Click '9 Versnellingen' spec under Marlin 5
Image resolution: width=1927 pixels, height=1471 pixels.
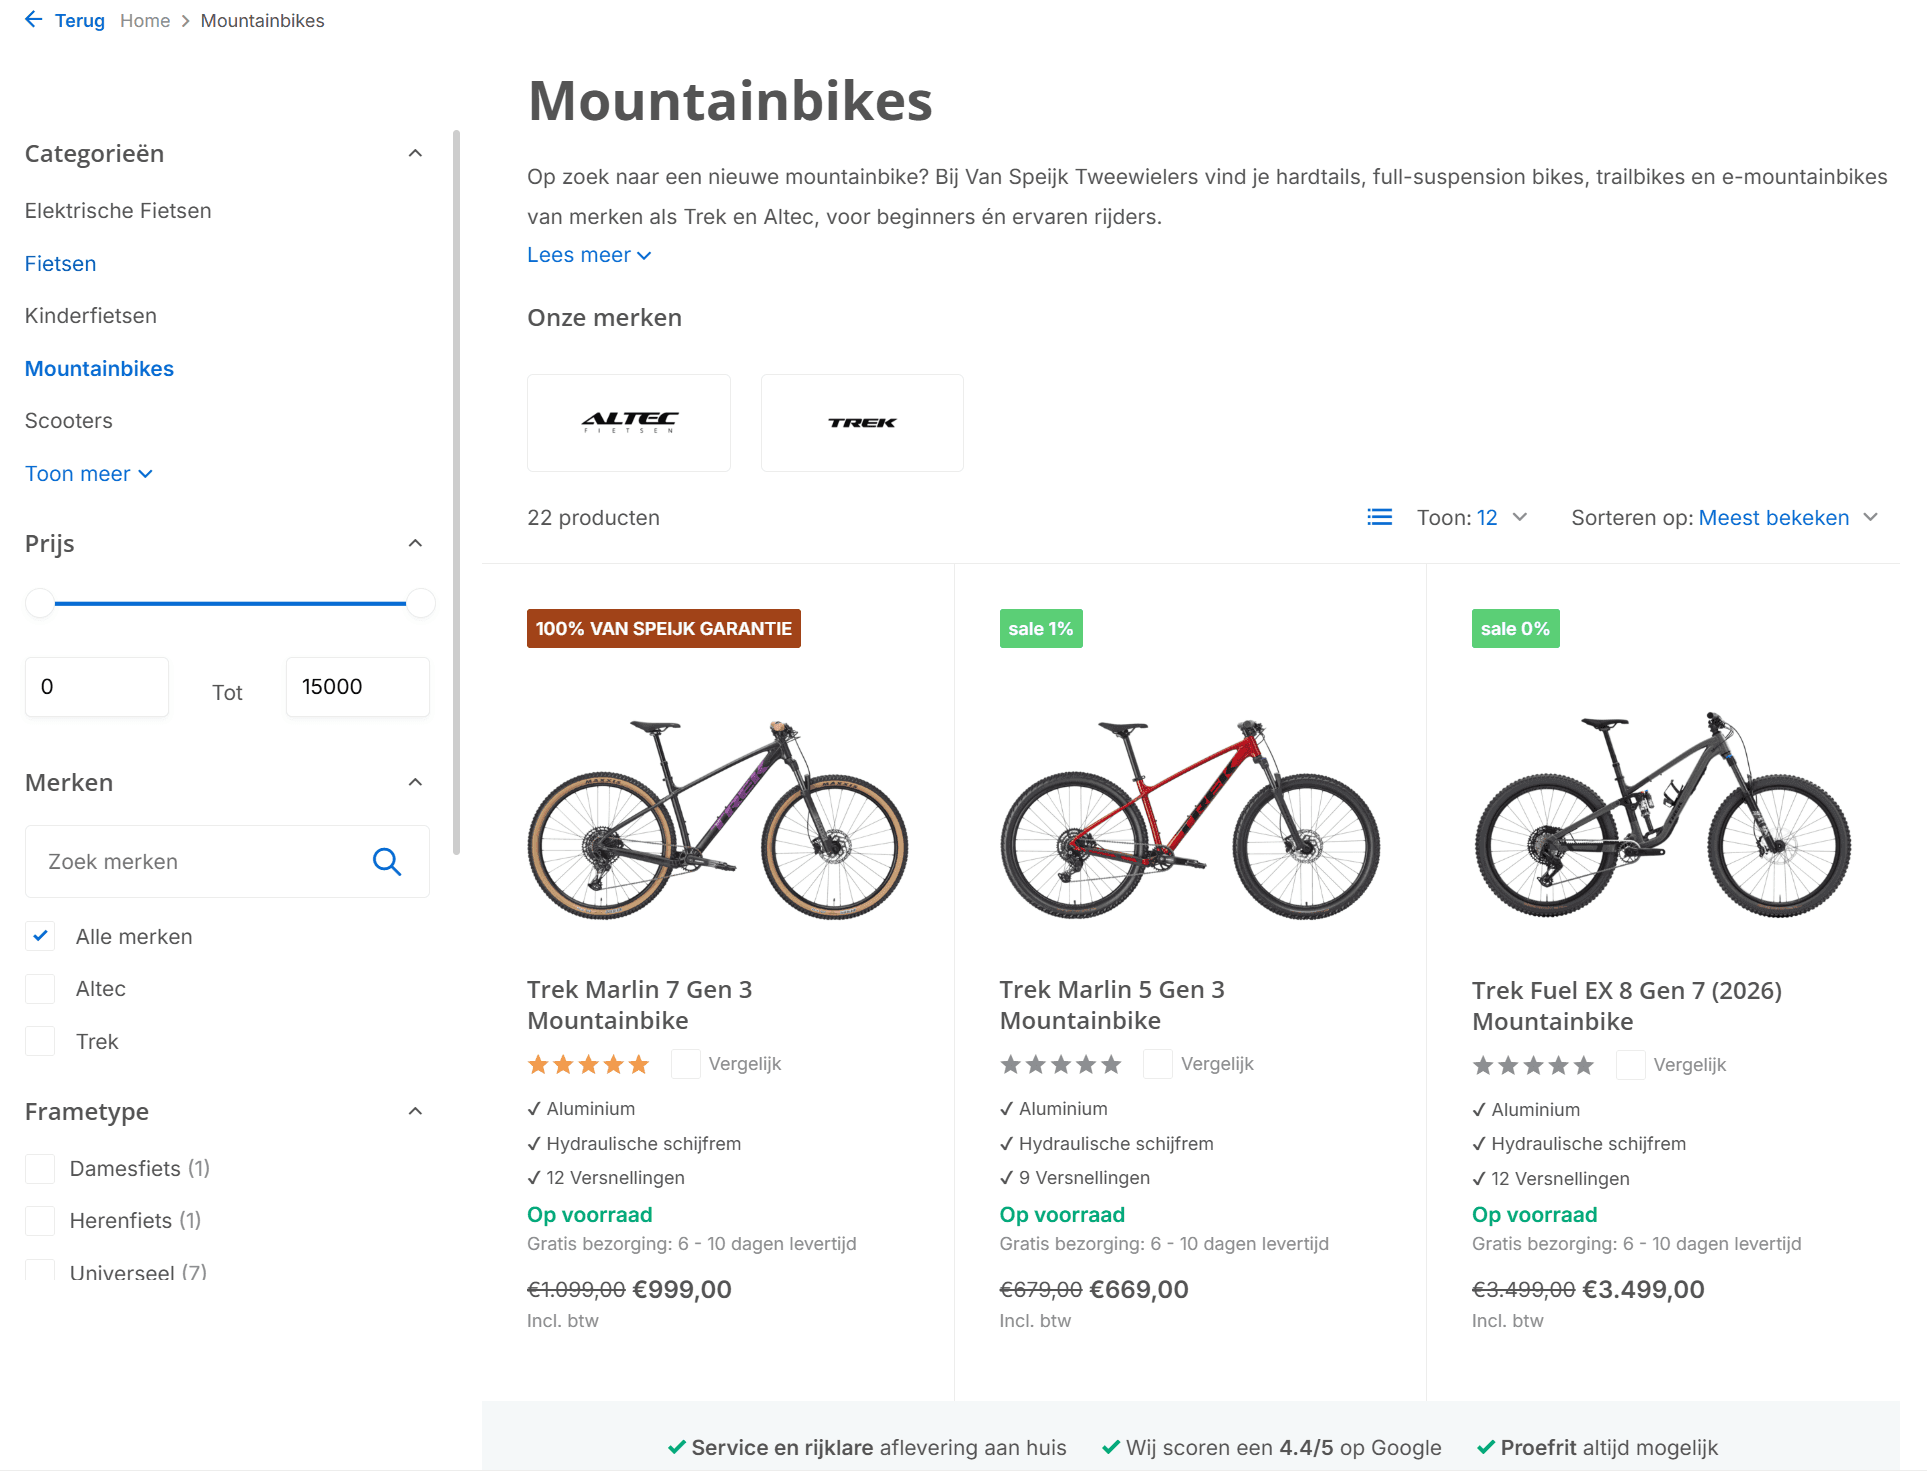[x=1084, y=1178]
